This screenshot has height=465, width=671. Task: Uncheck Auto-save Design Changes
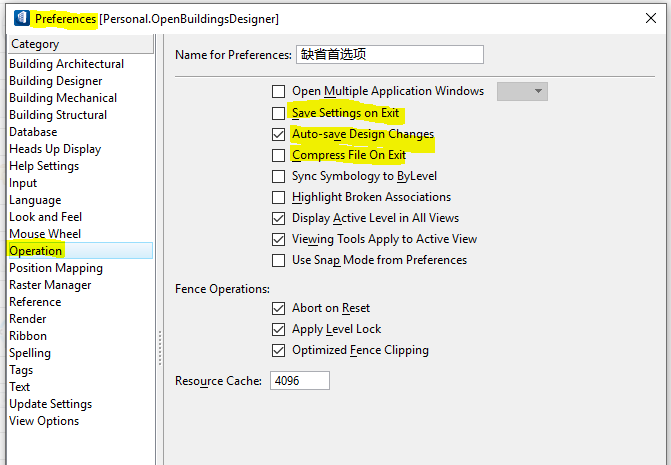click(x=279, y=134)
